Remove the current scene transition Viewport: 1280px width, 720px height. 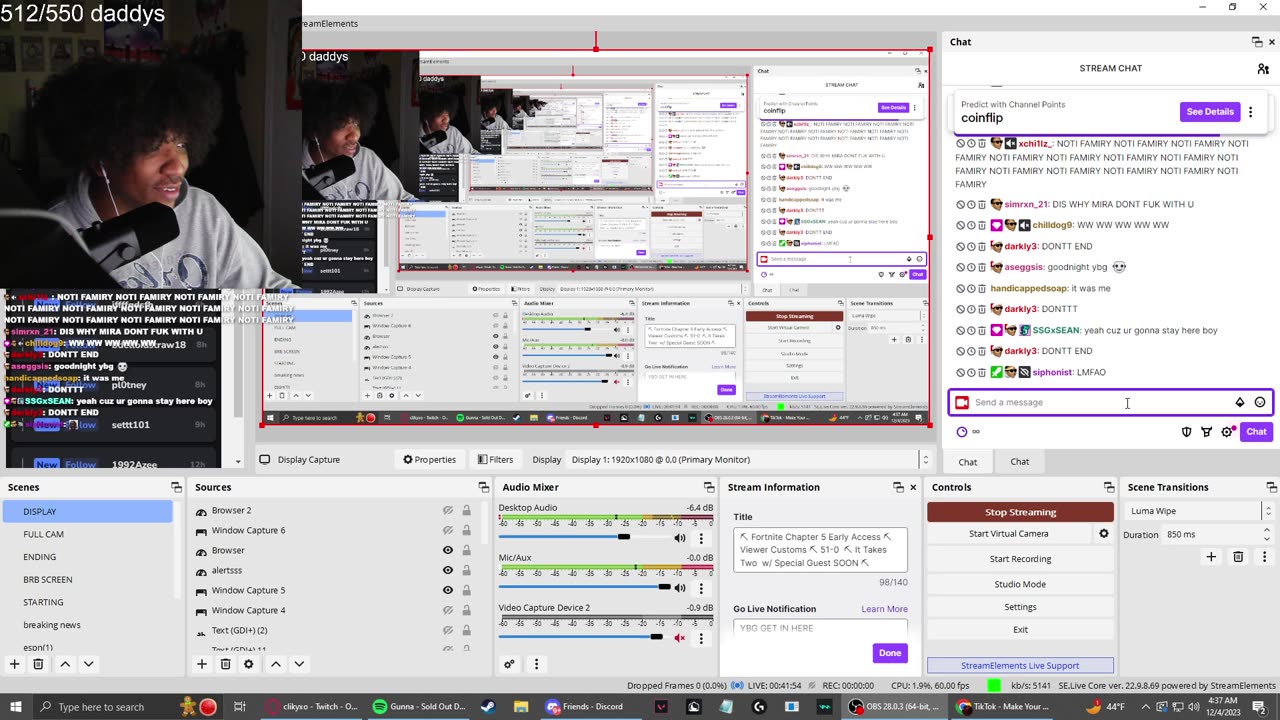[1238, 557]
